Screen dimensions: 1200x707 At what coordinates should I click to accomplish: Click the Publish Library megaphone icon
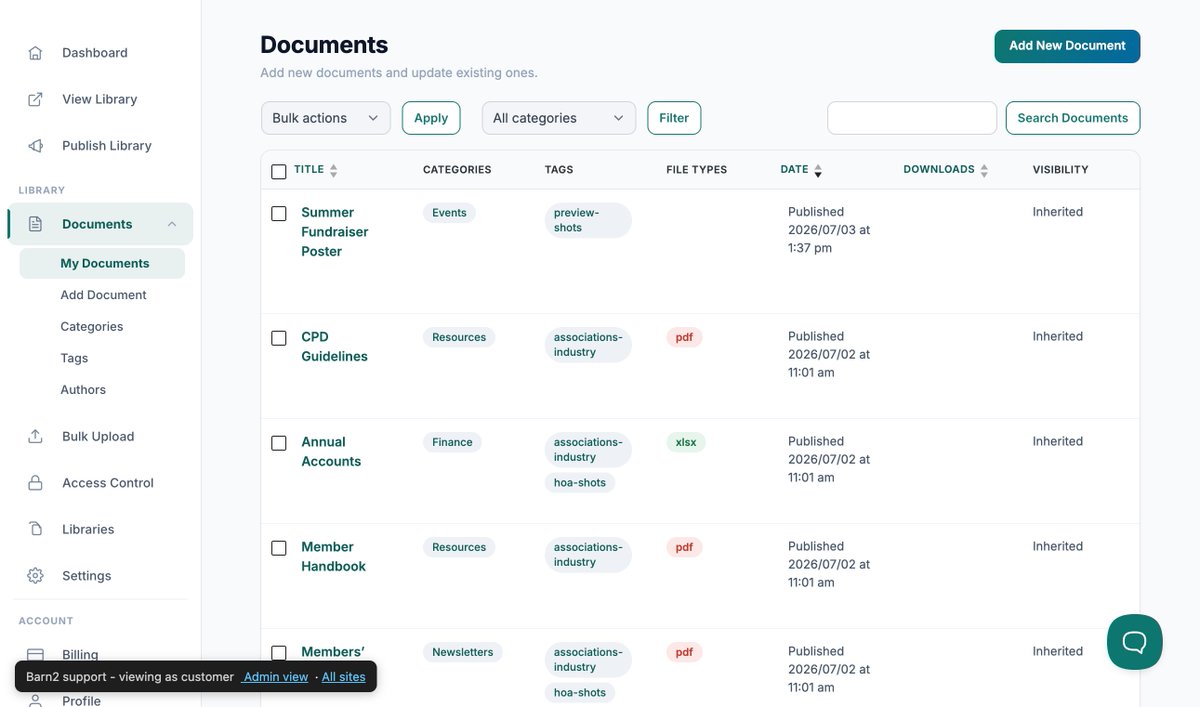click(x=36, y=146)
